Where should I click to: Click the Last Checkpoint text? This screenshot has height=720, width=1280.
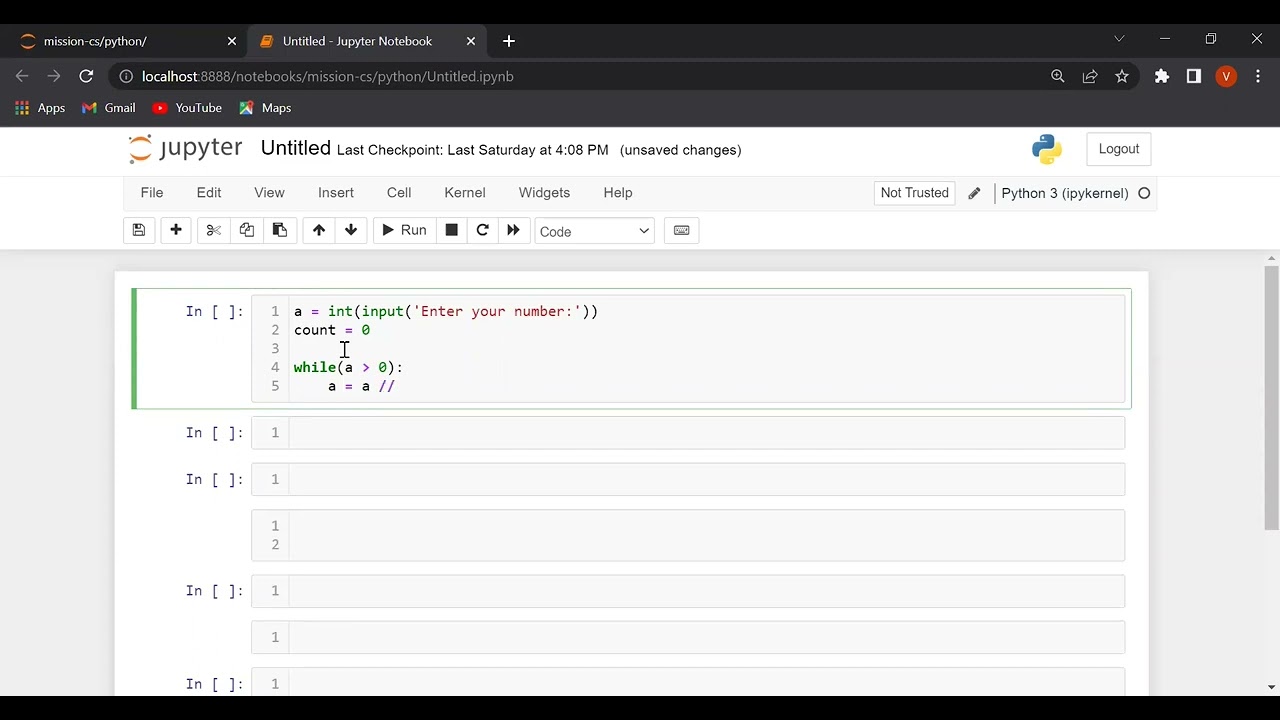473,150
